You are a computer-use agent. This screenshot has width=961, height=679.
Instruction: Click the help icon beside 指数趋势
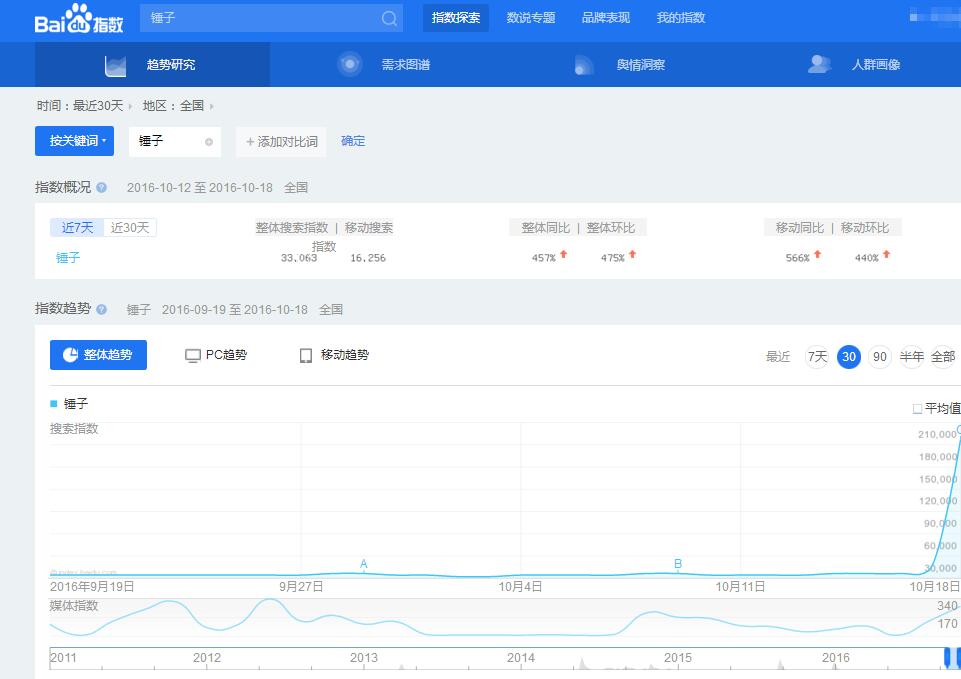coord(101,309)
